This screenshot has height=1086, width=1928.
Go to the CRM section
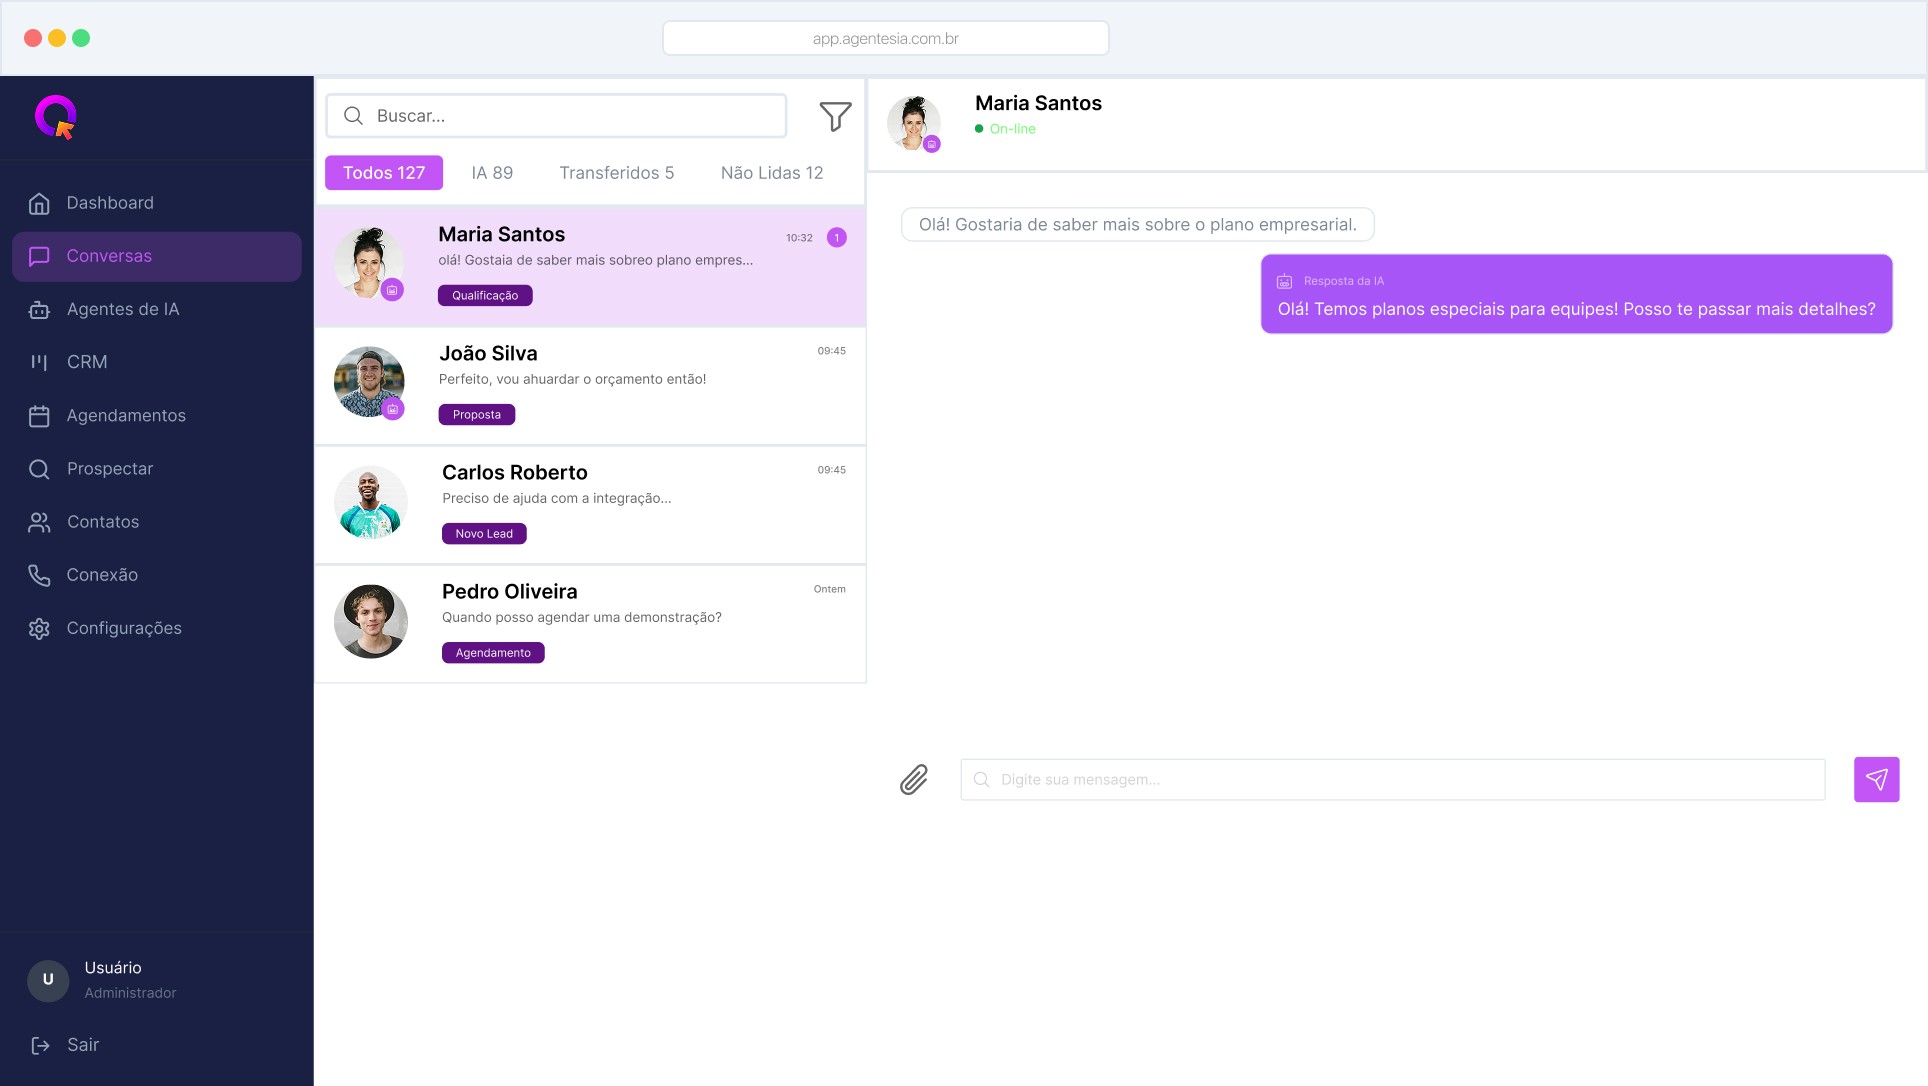[86, 362]
